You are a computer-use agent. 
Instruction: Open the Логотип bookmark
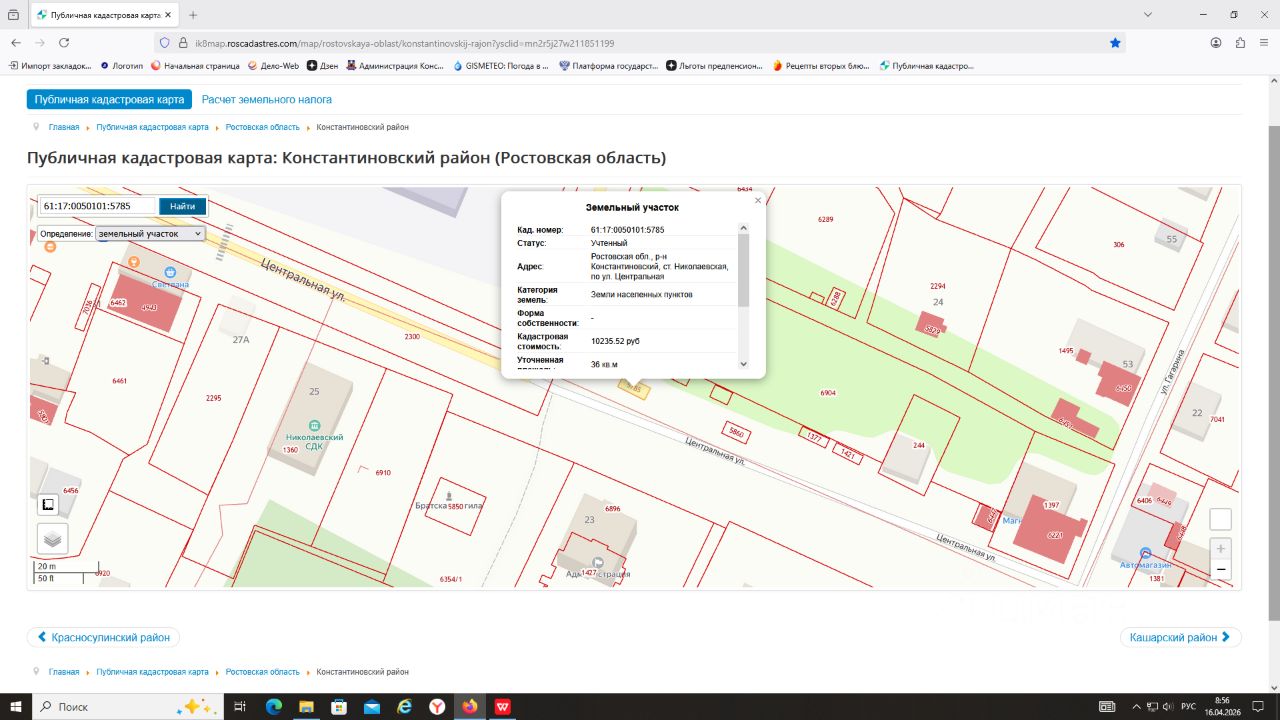pos(122,66)
